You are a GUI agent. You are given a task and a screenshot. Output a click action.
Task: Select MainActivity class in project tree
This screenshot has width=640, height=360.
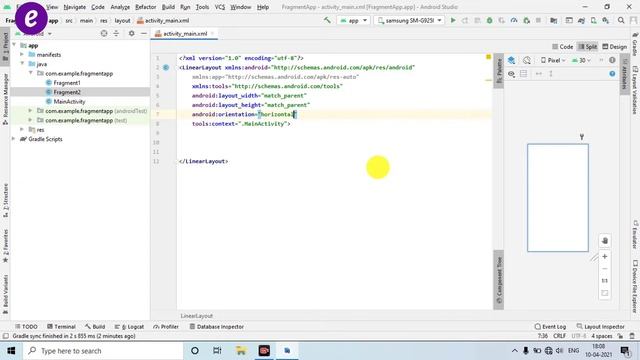pos(69,101)
